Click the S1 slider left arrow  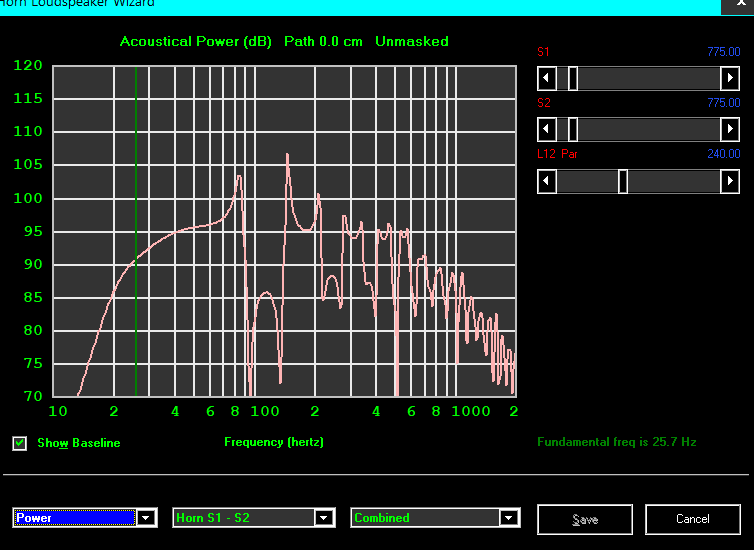point(547,78)
